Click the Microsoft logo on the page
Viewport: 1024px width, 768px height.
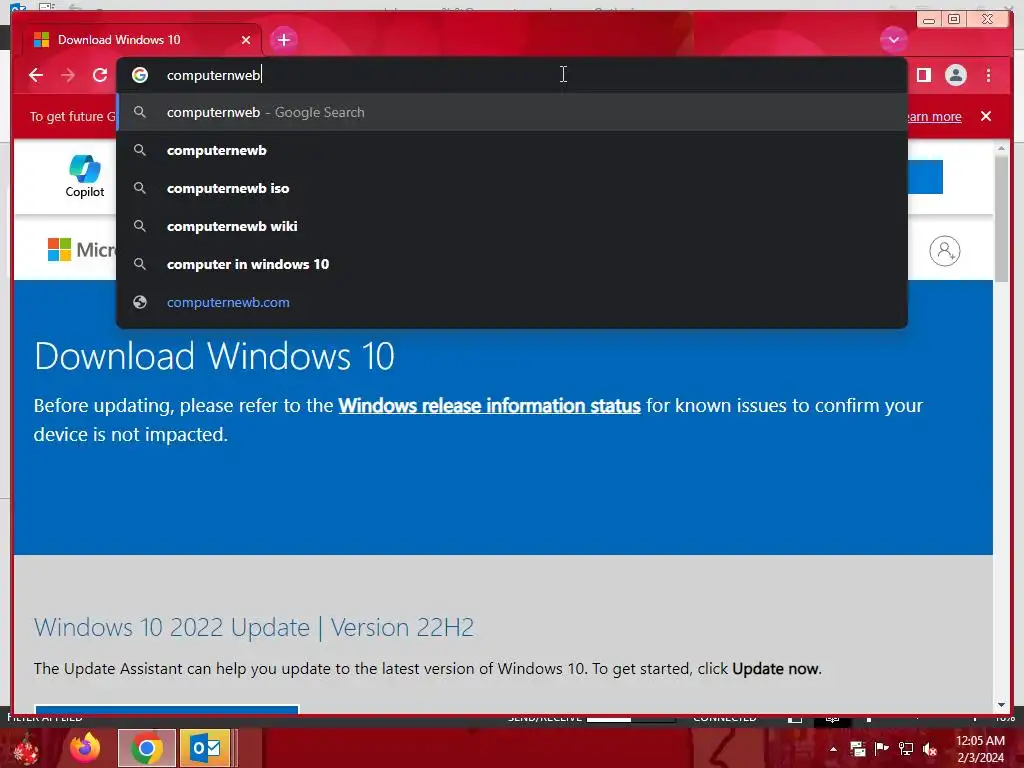pos(82,249)
